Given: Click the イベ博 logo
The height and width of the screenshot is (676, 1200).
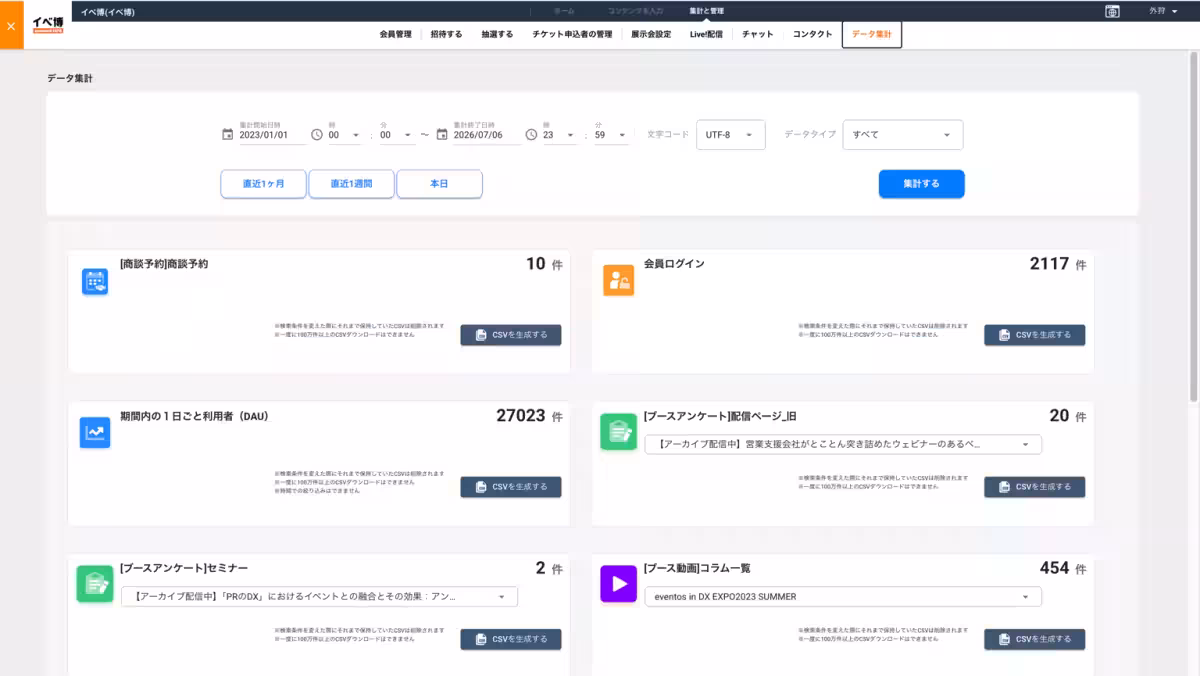Looking at the screenshot, I should 48,24.
